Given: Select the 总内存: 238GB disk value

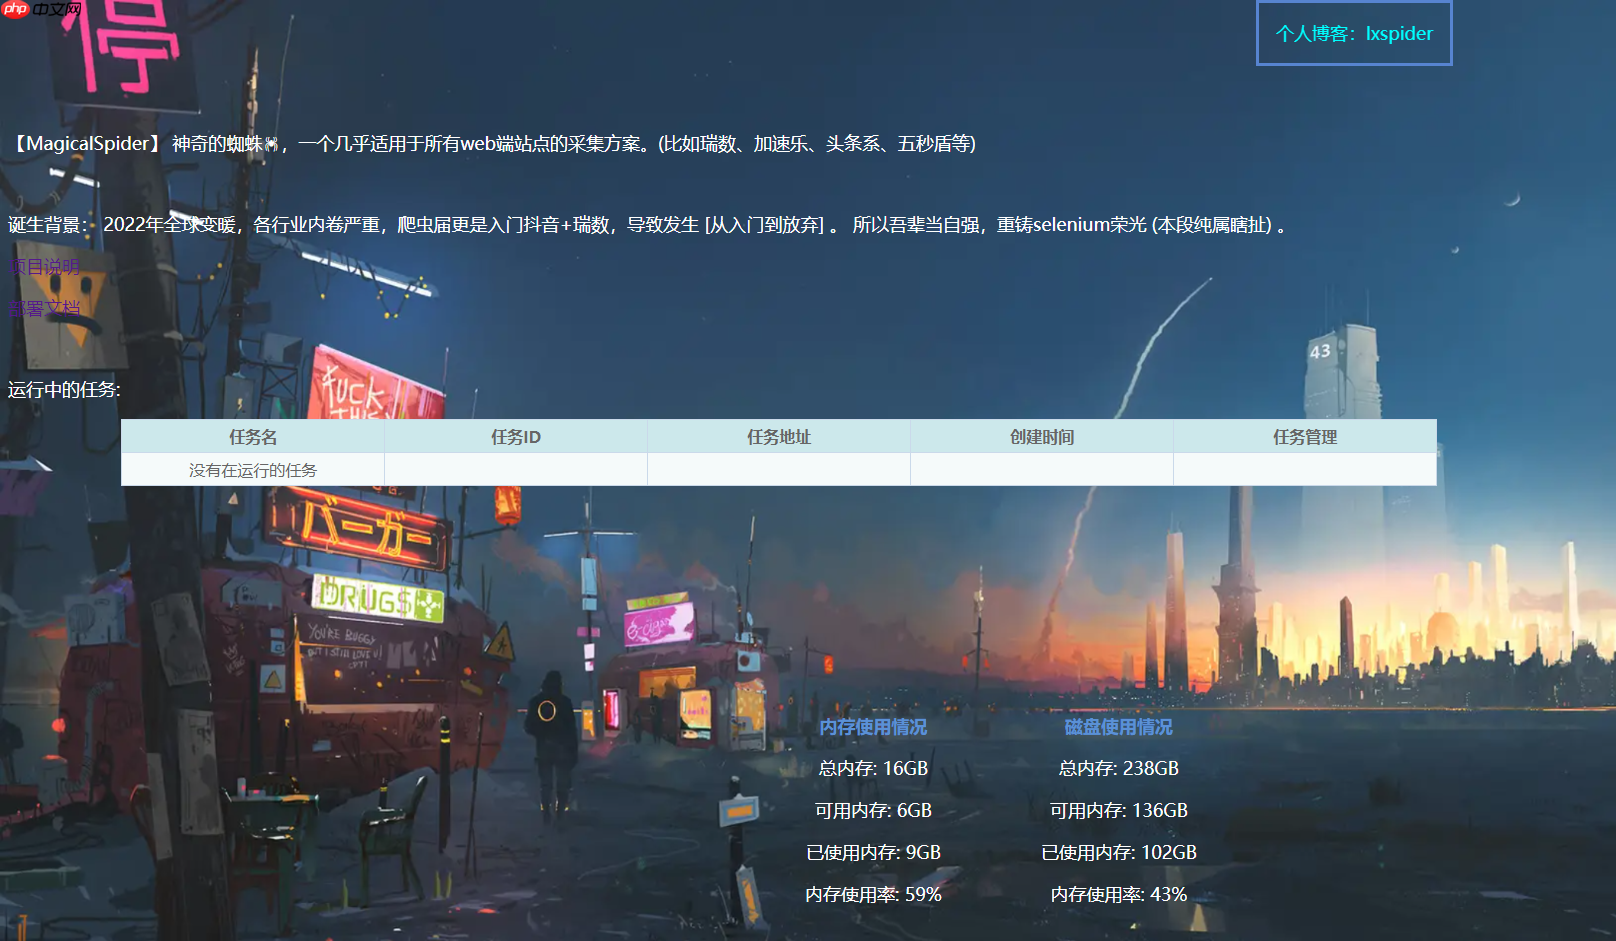Looking at the screenshot, I should pos(1118,768).
